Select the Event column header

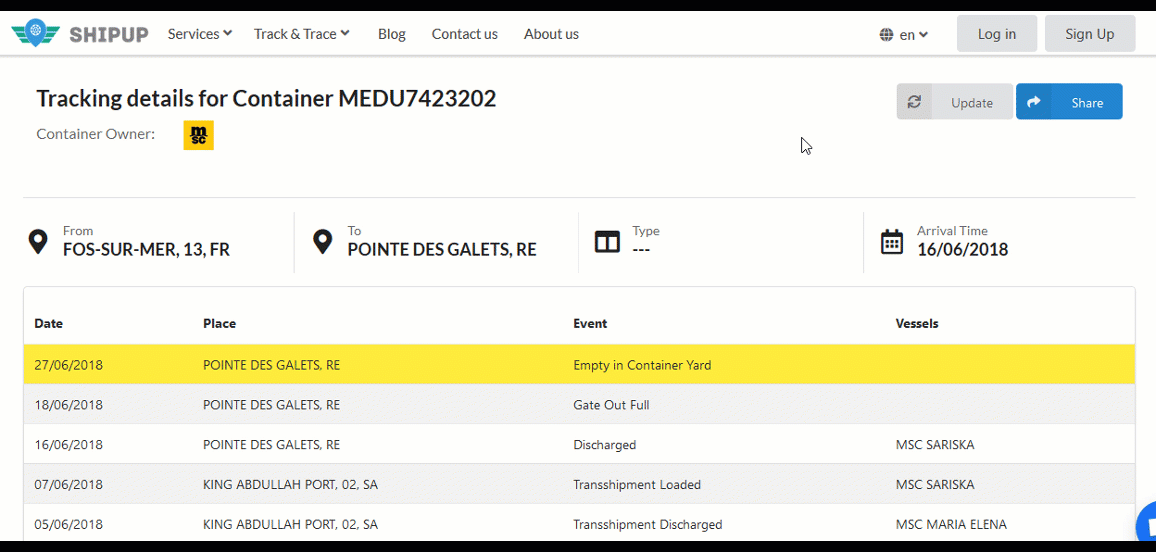(590, 324)
